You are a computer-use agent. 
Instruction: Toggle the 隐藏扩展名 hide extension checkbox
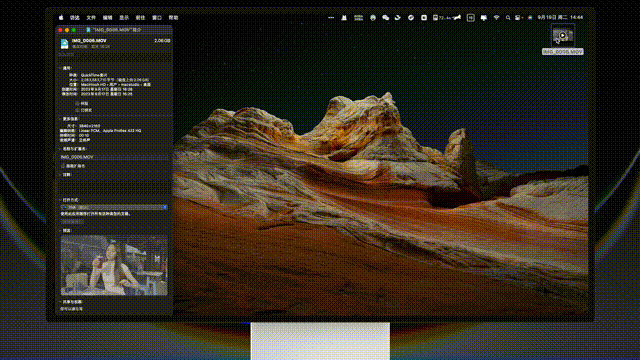tap(63, 166)
